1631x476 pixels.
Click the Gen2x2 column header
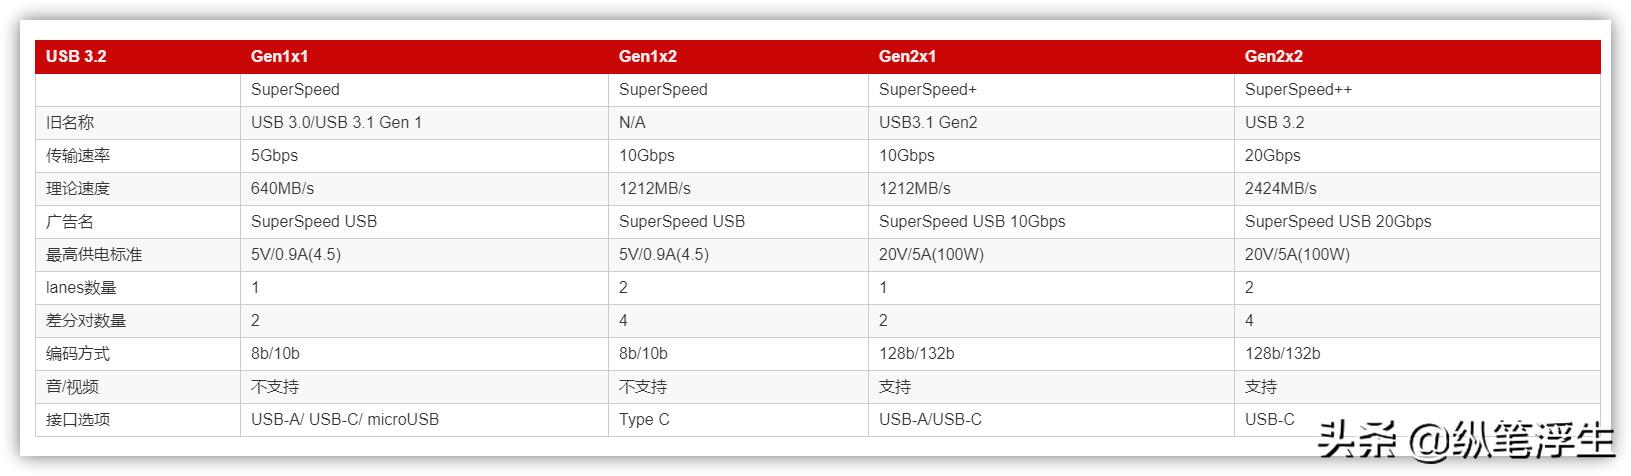1273,56
